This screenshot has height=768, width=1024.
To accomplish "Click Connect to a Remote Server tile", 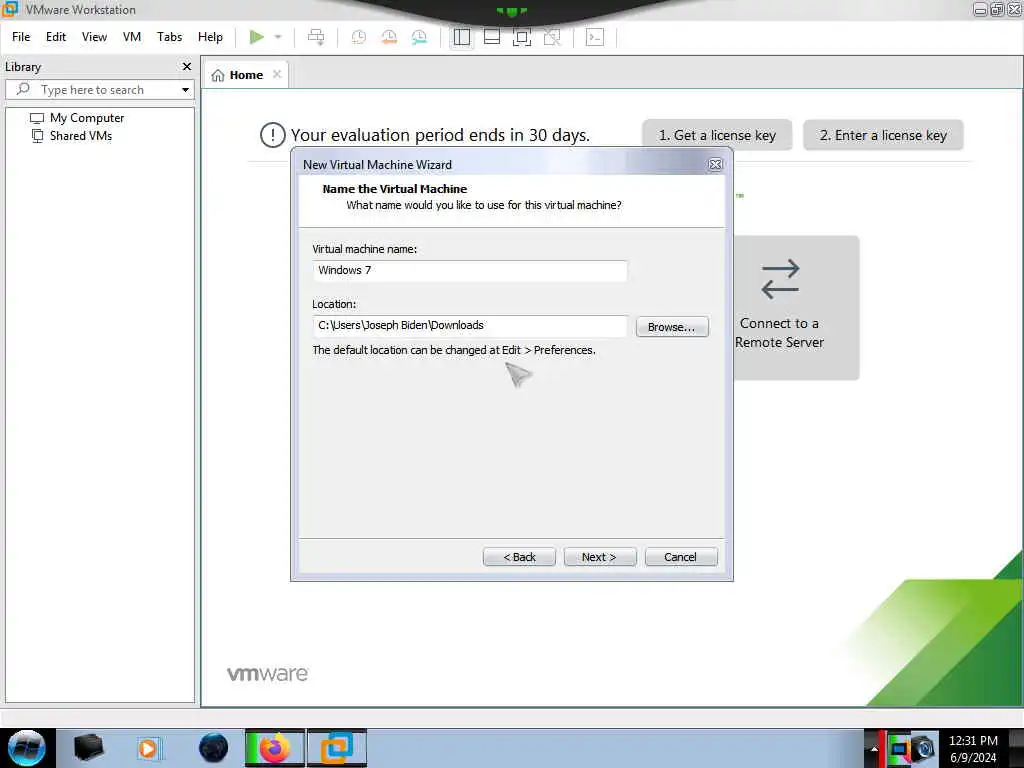I will pyautogui.click(x=796, y=308).
